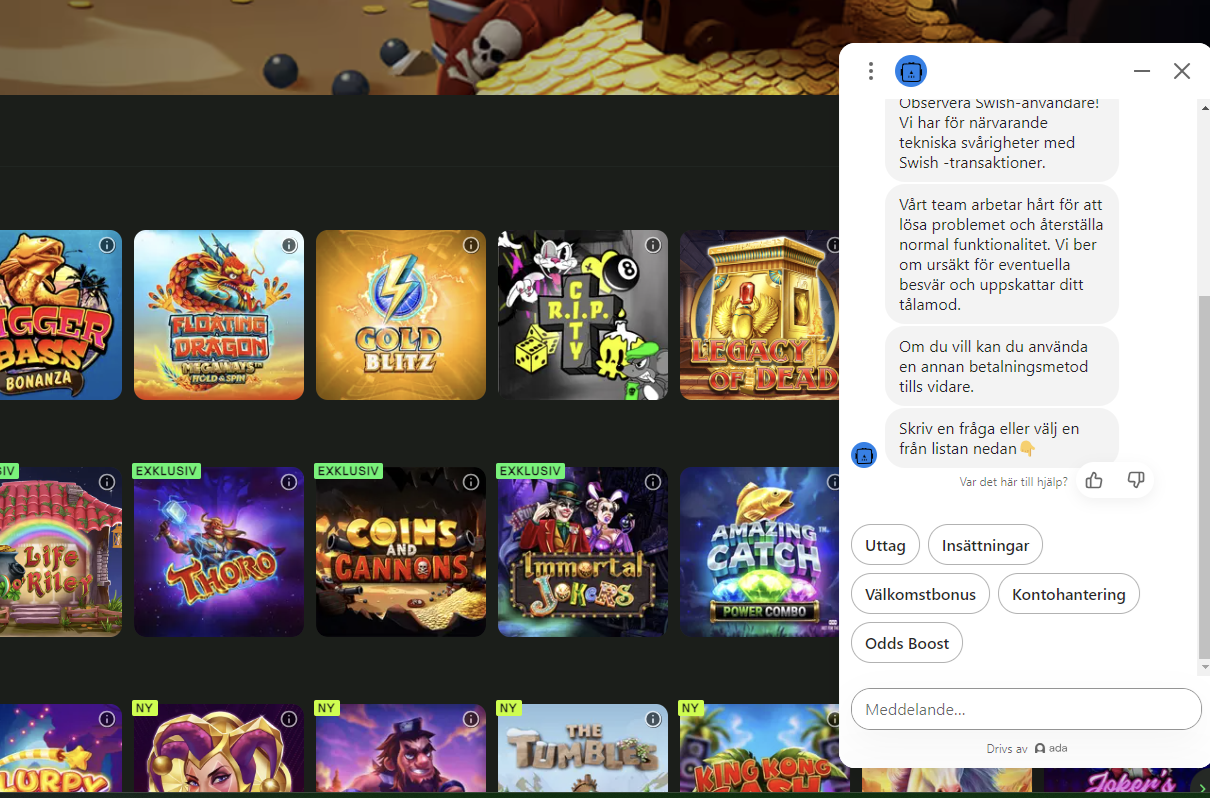
Task: Show info for the bearded miner game
Action: pyautogui.click(x=471, y=719)
